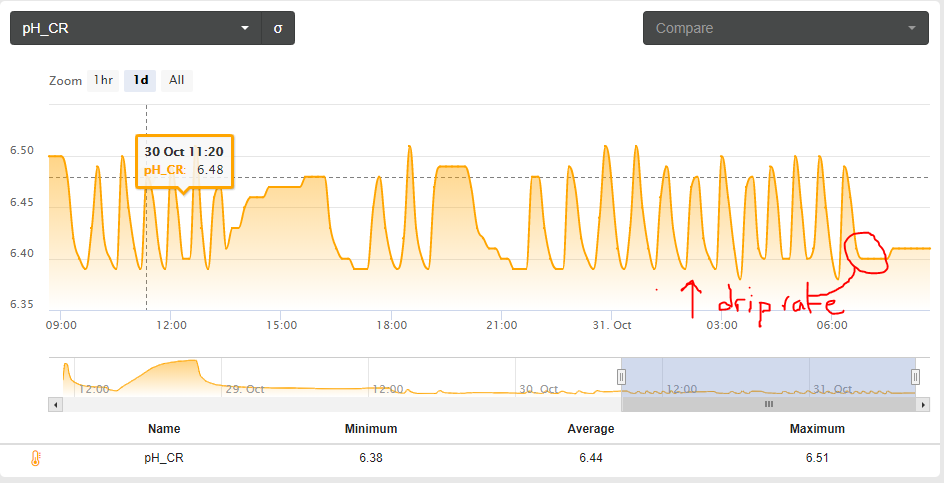Click the 03:00 x-axis label
The width and height of the screenshot is (944, 483).
coord(722,325)
